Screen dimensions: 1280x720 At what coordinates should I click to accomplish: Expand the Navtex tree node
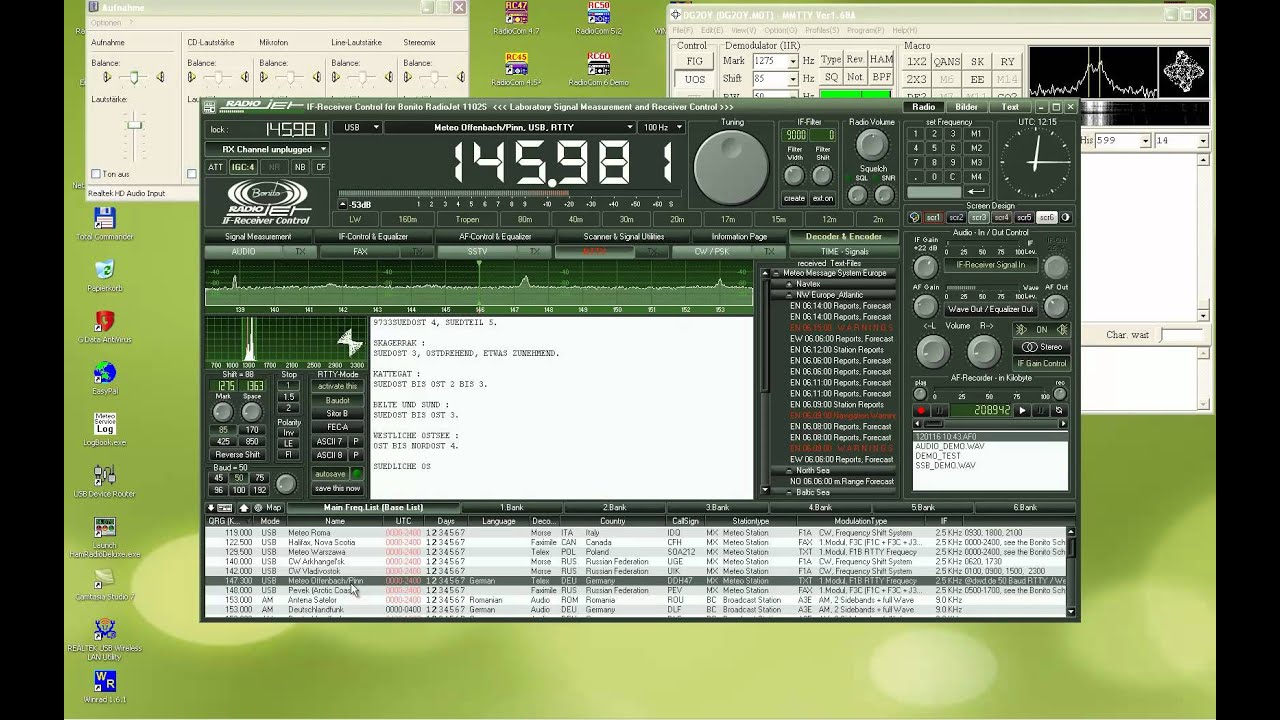788,284
